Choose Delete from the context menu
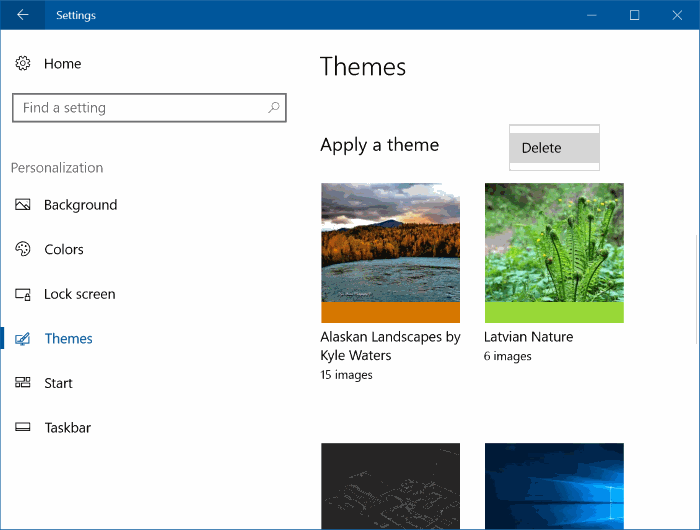This screenshot has width=700, height=530. coord(553,148)
